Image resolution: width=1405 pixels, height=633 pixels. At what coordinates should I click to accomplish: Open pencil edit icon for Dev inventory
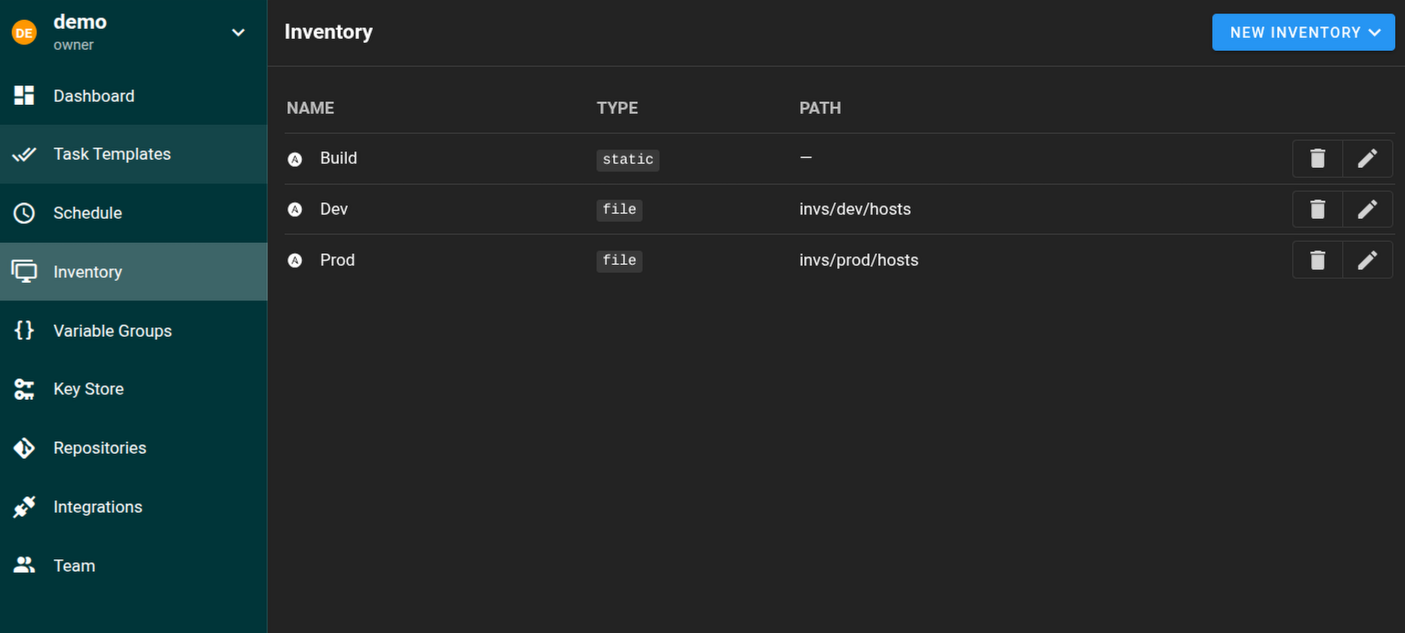pos(1367,209)
